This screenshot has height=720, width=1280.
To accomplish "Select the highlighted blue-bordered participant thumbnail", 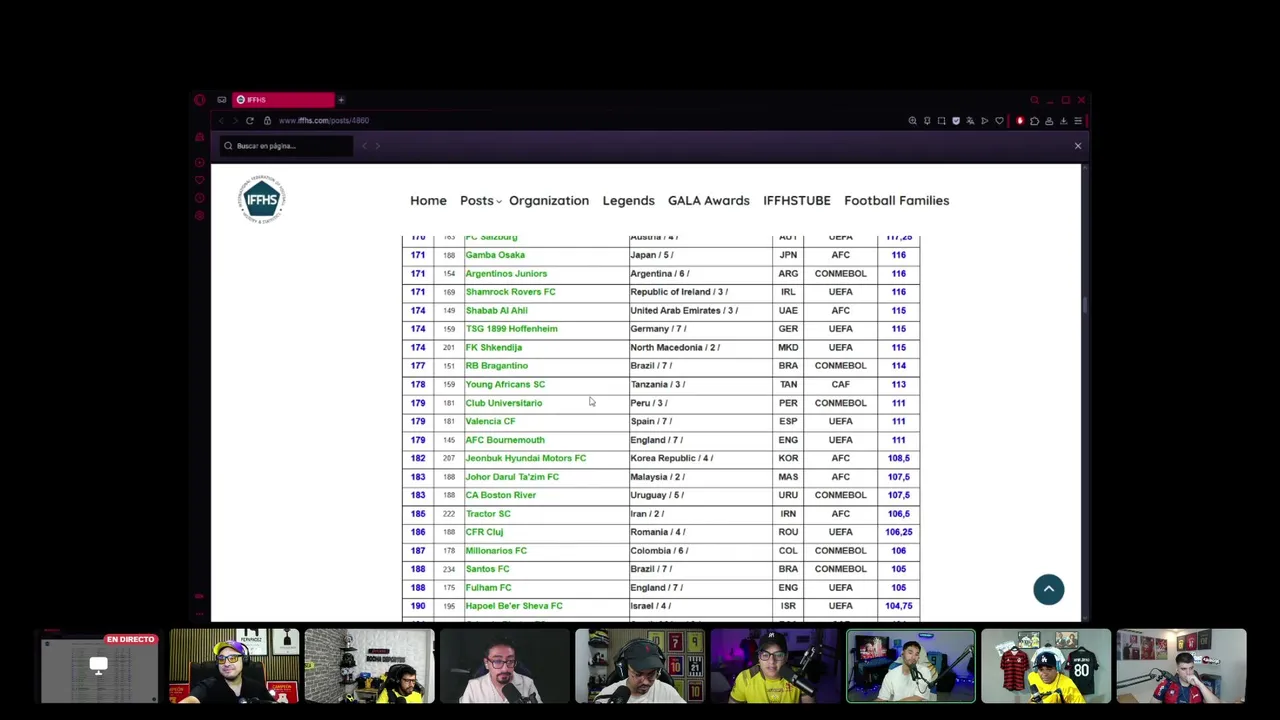I will 911,666.
